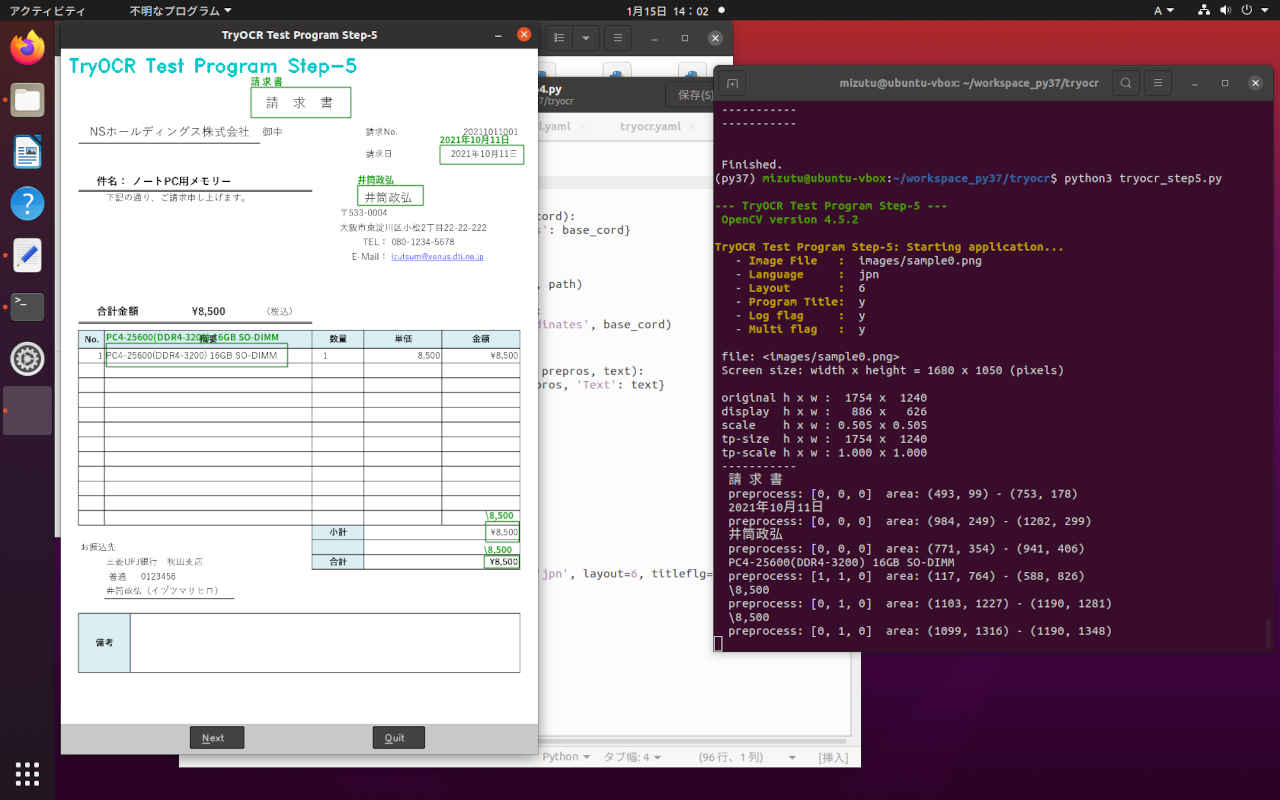Open the terminal hamburger menu
Viewport: 1280px width, 800px height.
point(1158,83)
